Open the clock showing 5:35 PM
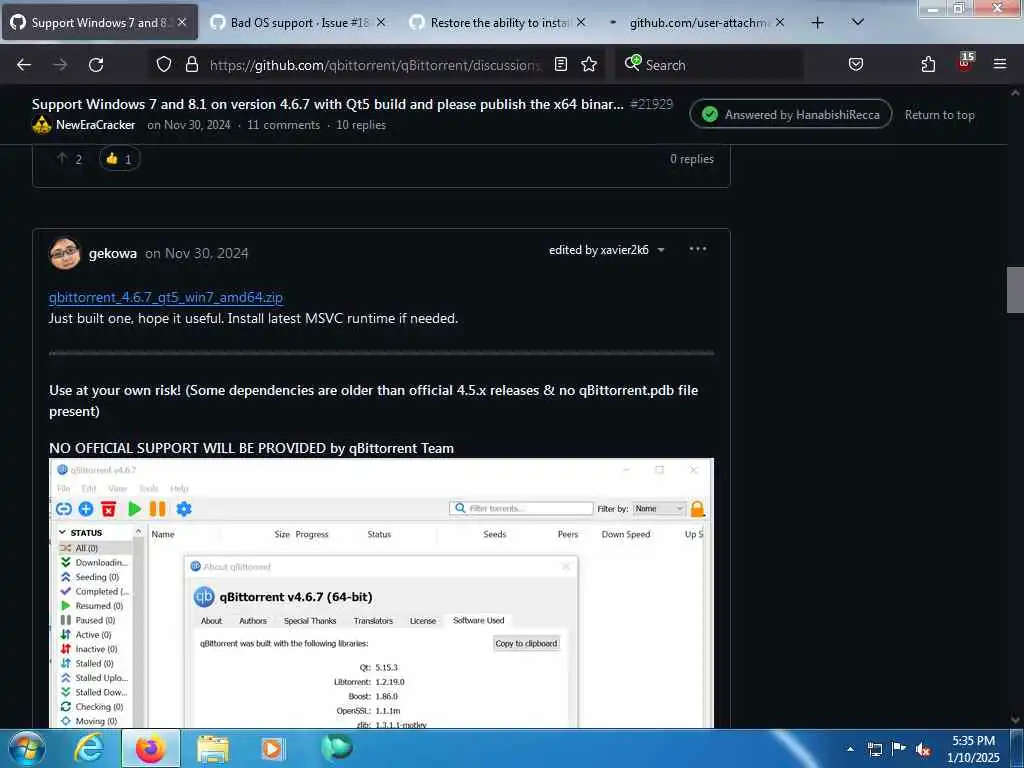Viewport: 1024px width, 768px height. [x=973, y=749]
